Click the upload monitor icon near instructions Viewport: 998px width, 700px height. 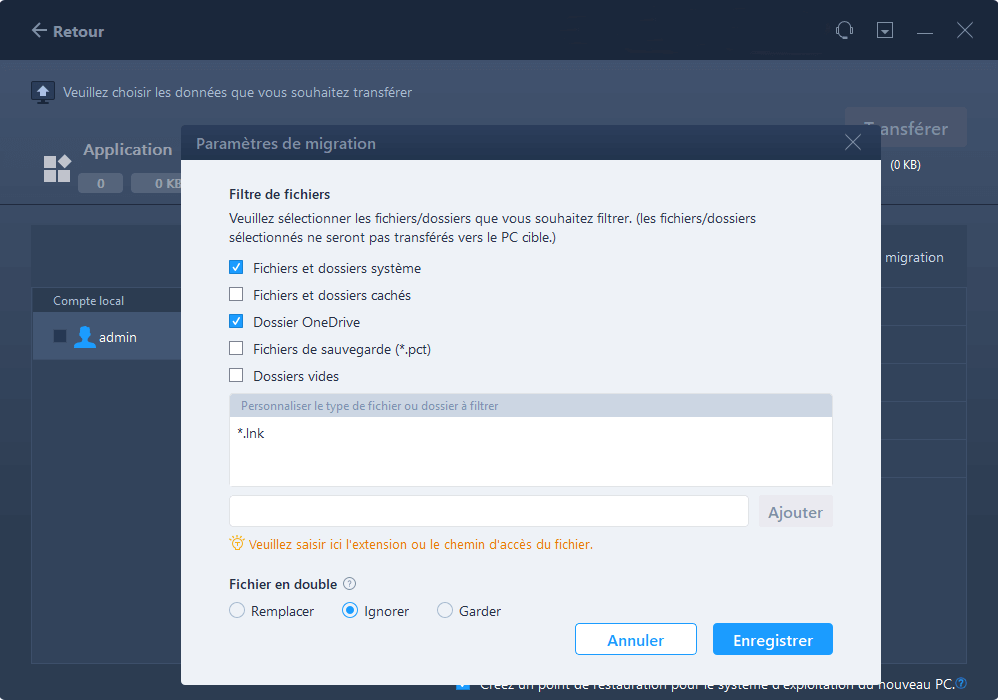(43, 92)
